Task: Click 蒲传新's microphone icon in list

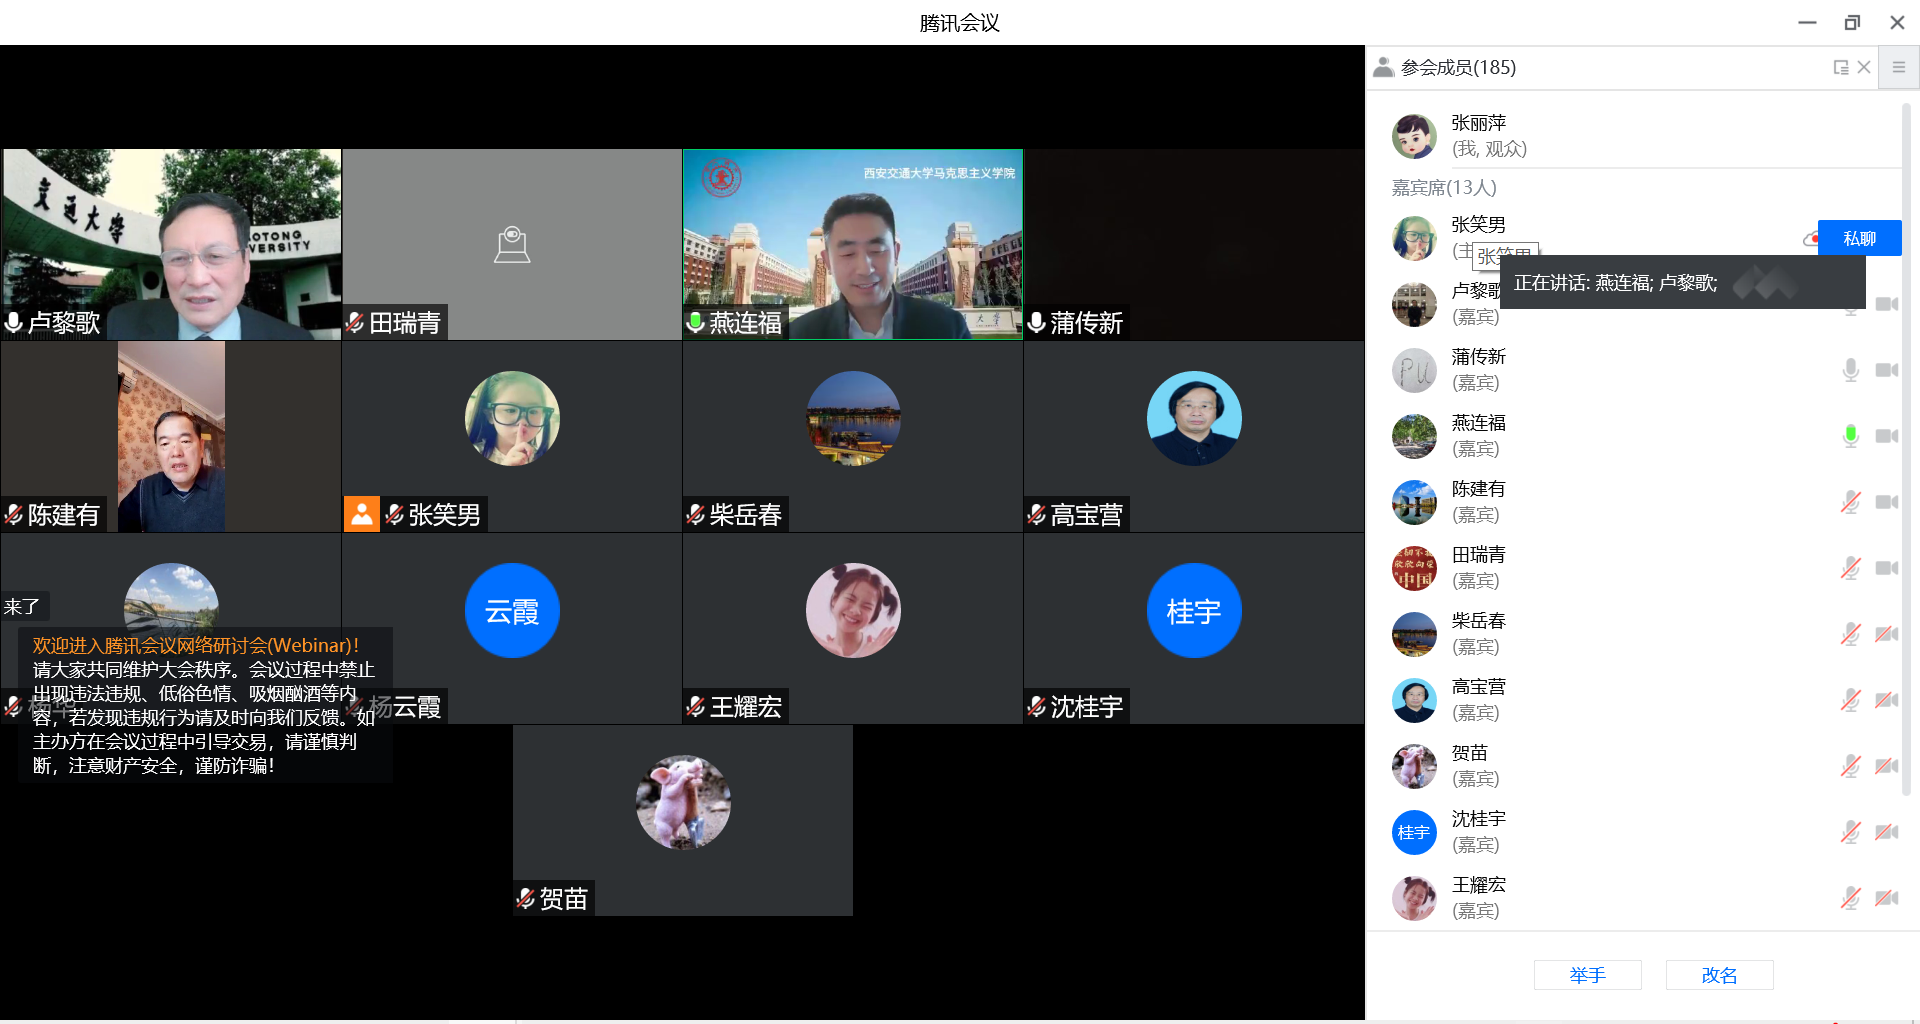Action: coord(1850,370)
